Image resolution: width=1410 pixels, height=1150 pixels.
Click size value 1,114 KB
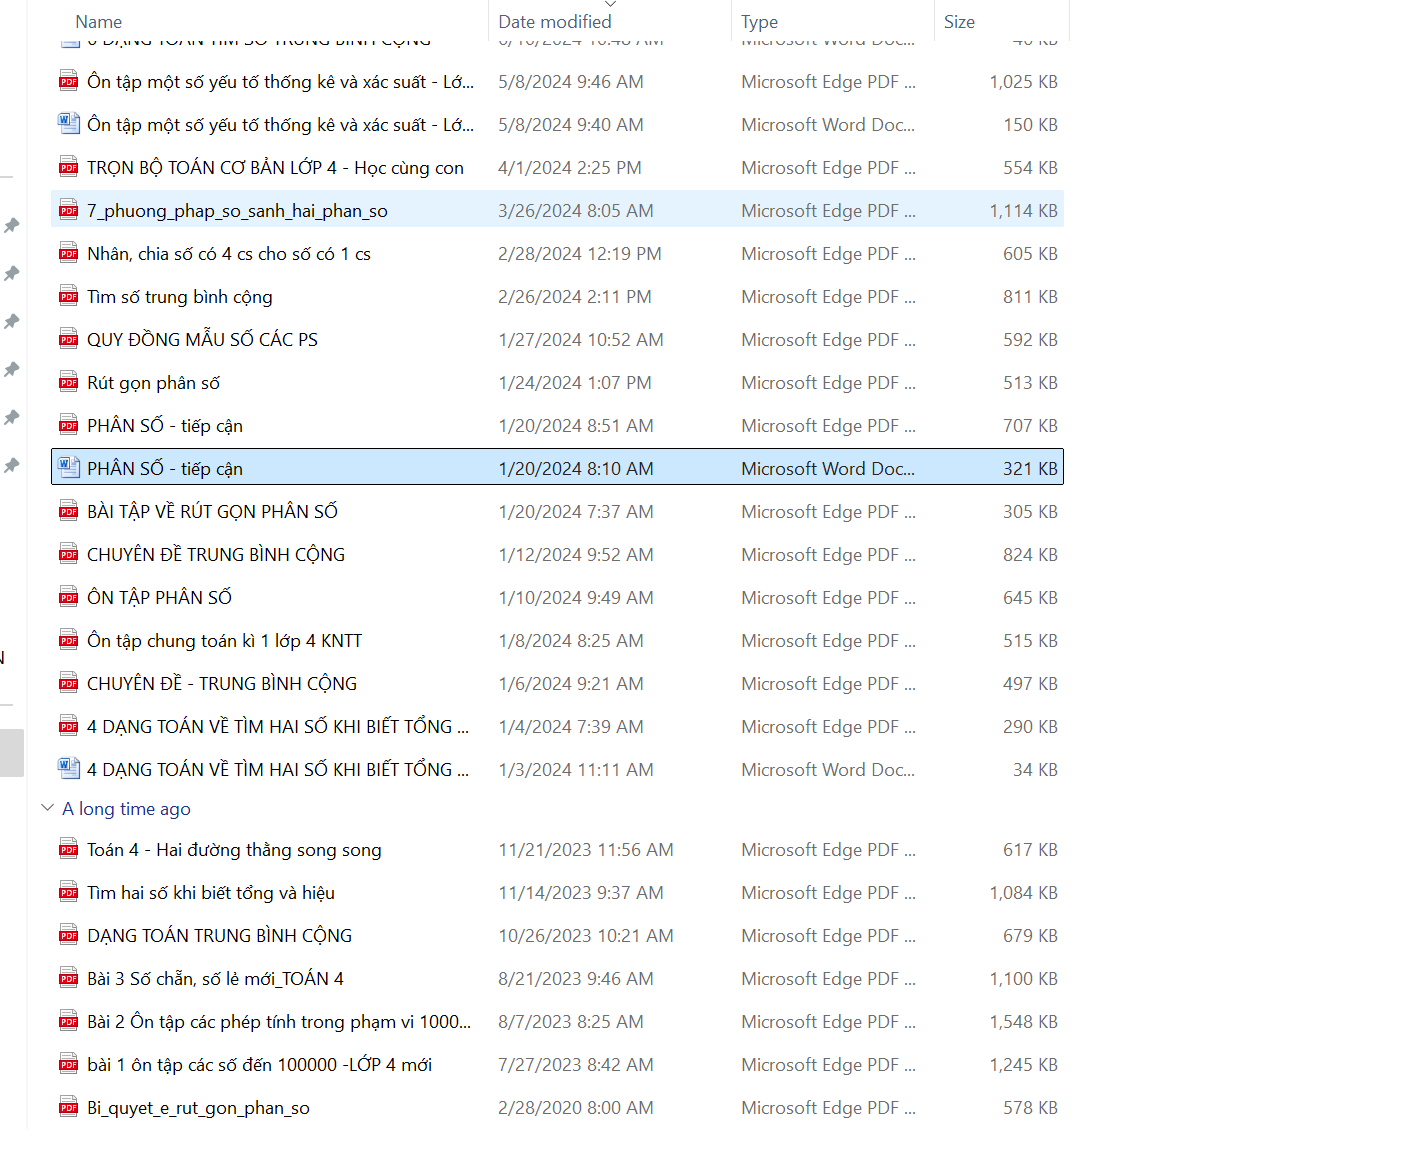point(1023,211)
